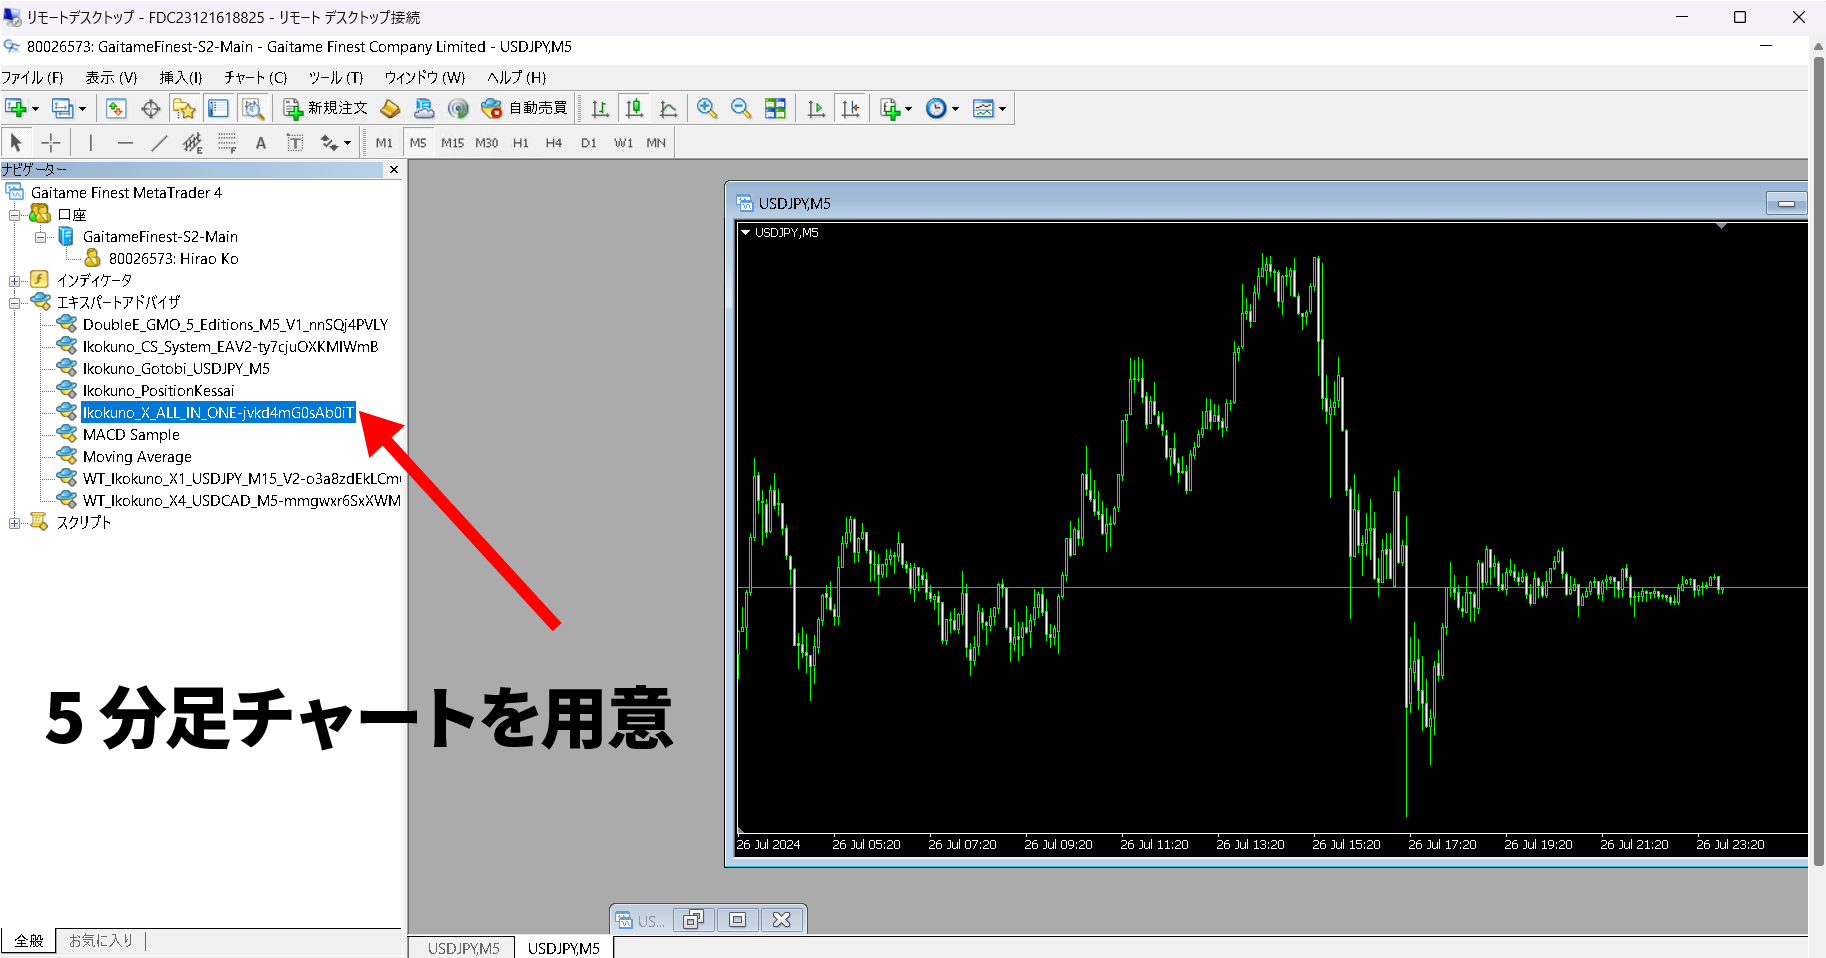Switch timeframe to D1
The height and width of the screenshot is (958, 1826).
588,143
